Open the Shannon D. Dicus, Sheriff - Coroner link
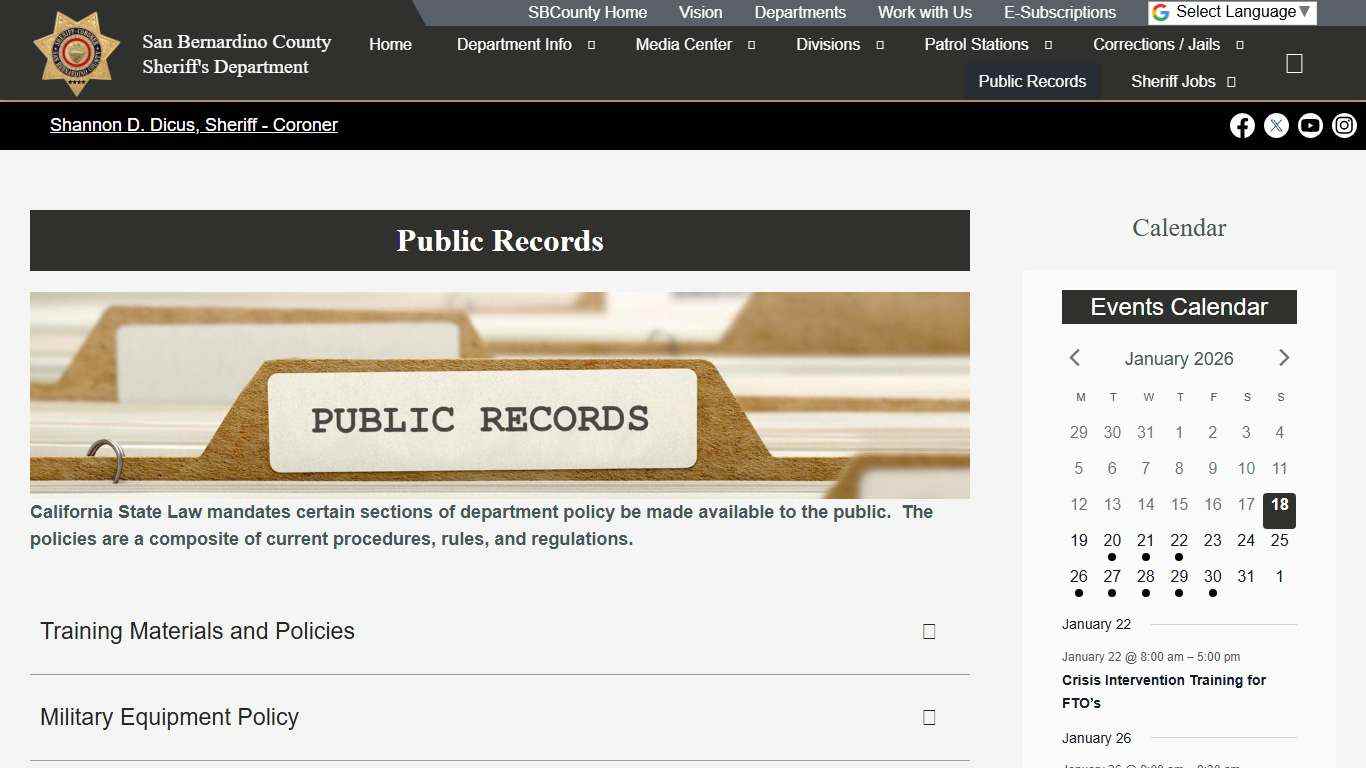The height and width of the screenshot is (768, 1366). pyautogui.click(x=194, y=125)
